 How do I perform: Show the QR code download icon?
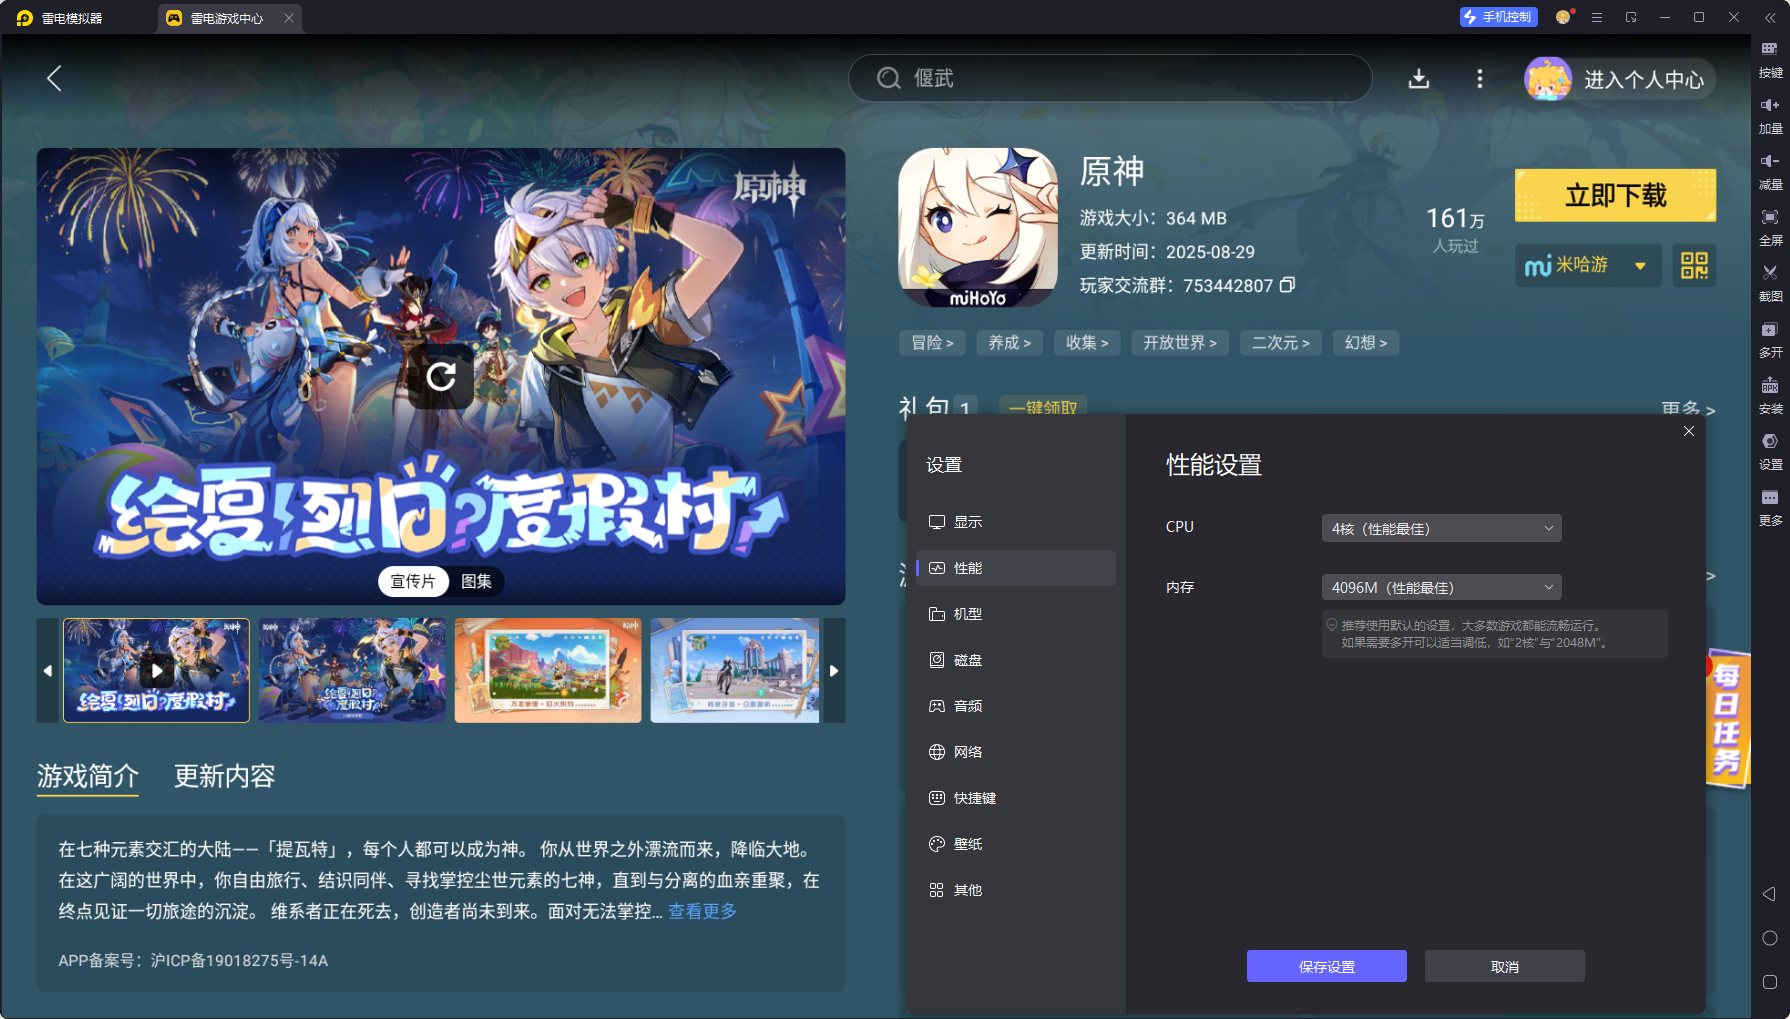click(x=1694, y=265)
